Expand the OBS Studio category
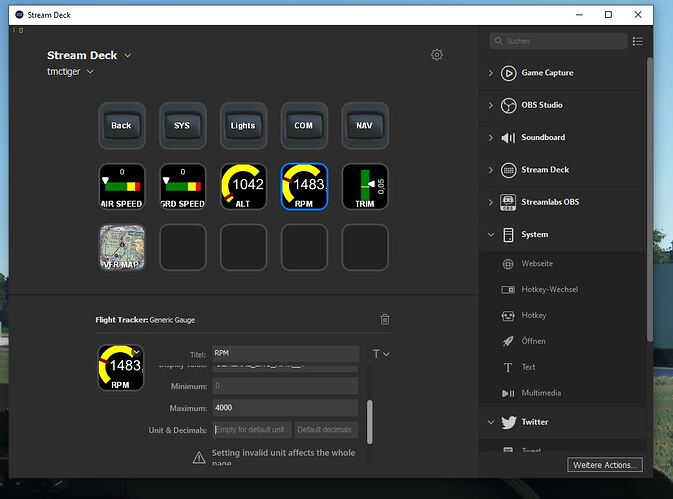 [x=491, y=106]
